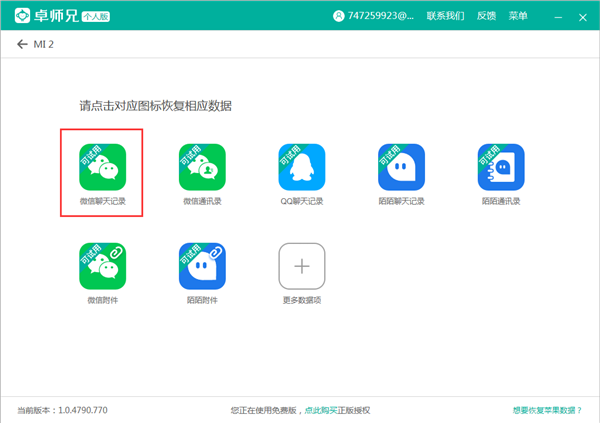
Task: Click version text 1.0.4790.770
Action: pos(83,410)
